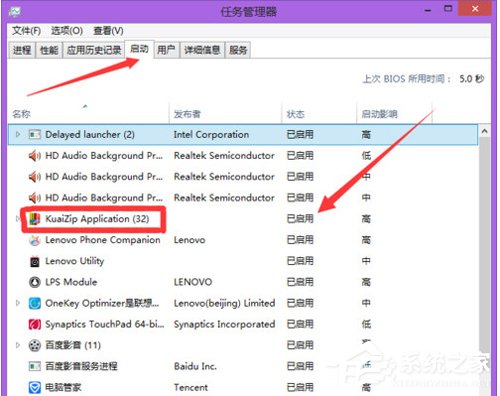Expand the Delayed launcher (2) group

pyautogui.click(x=18, y=134)
